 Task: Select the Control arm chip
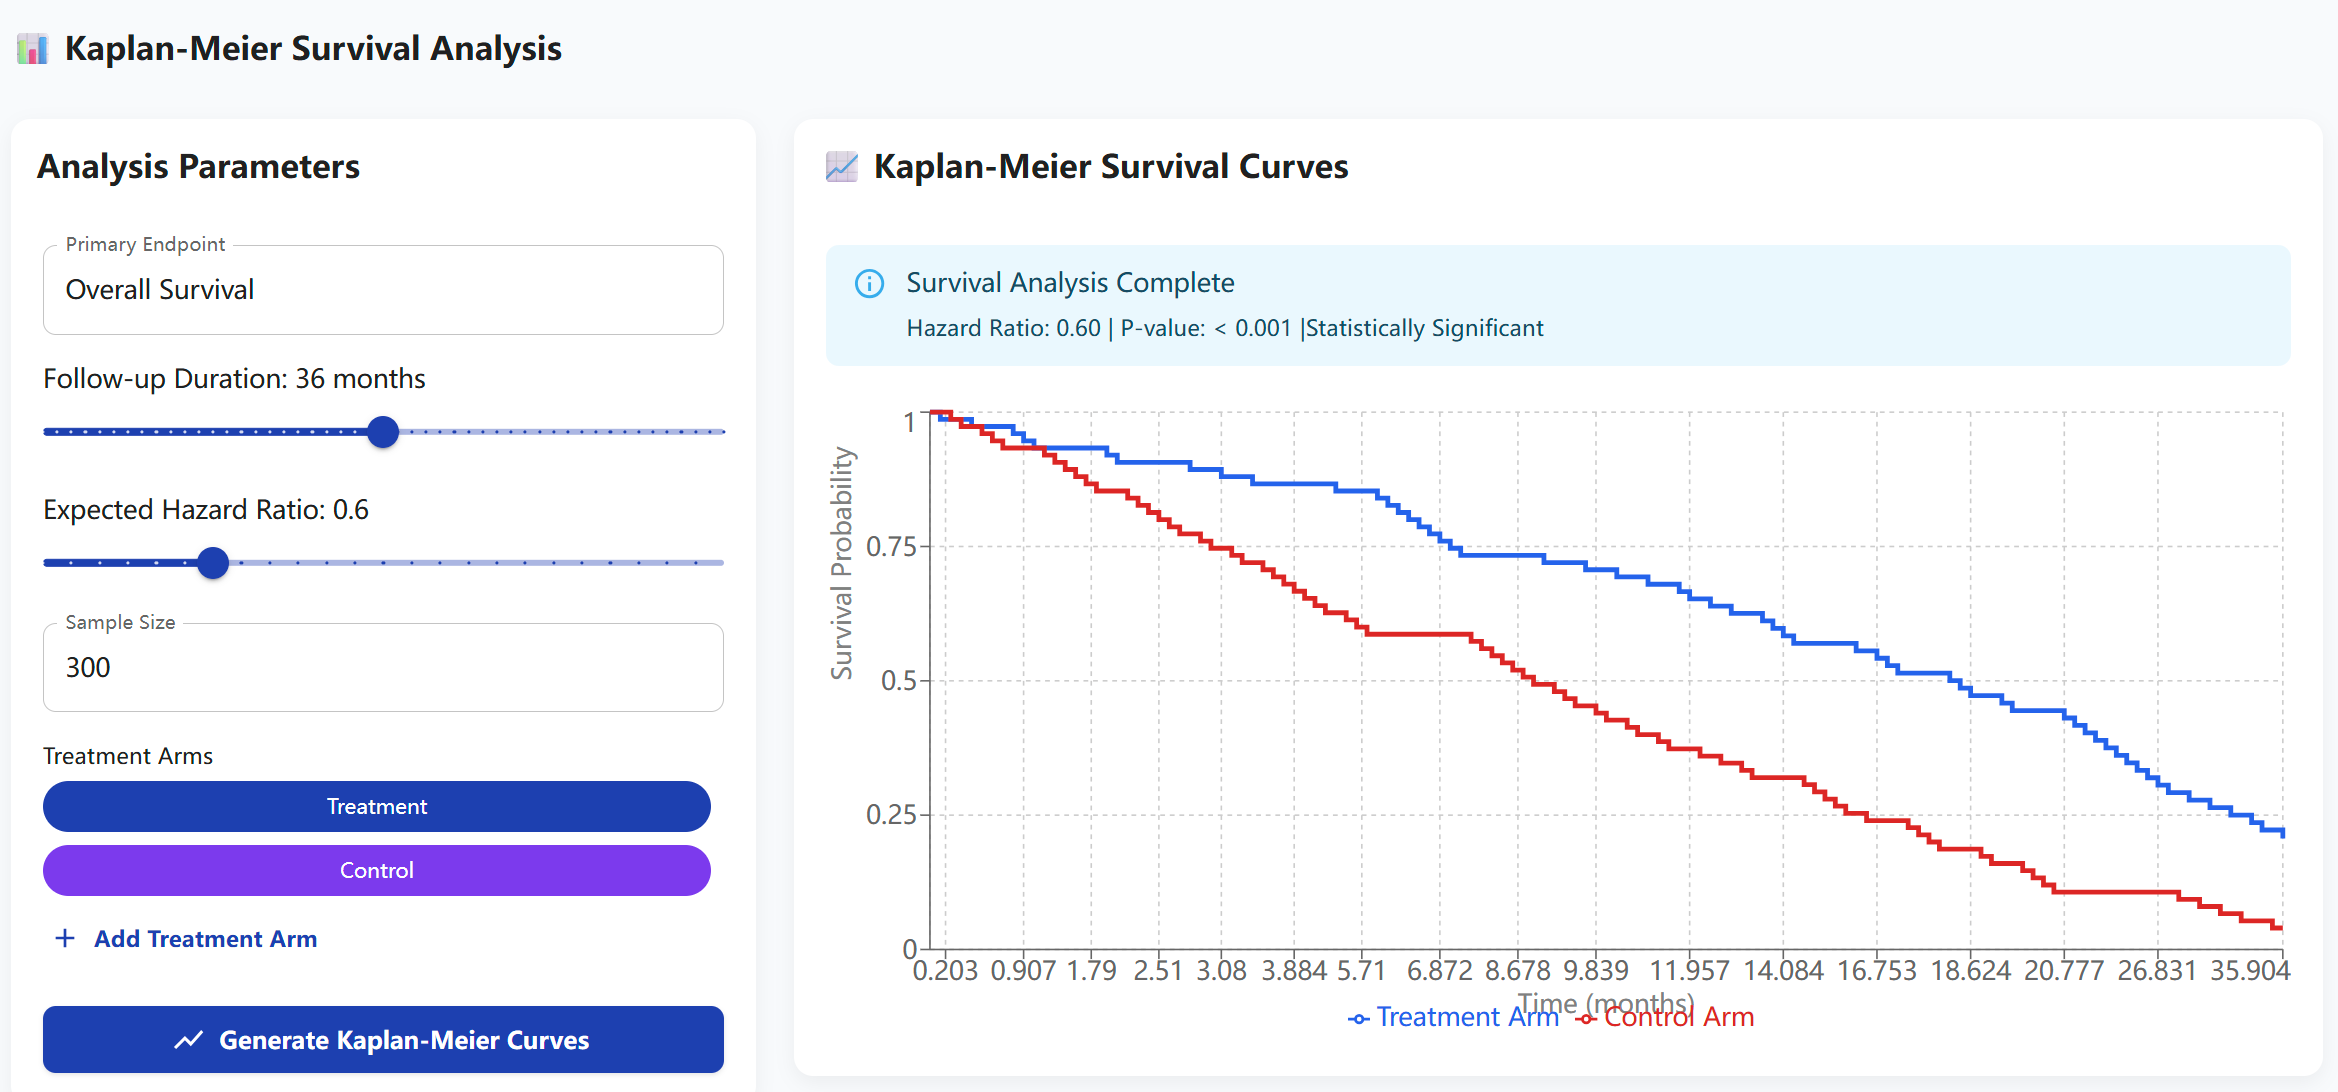tap(377, 870)
